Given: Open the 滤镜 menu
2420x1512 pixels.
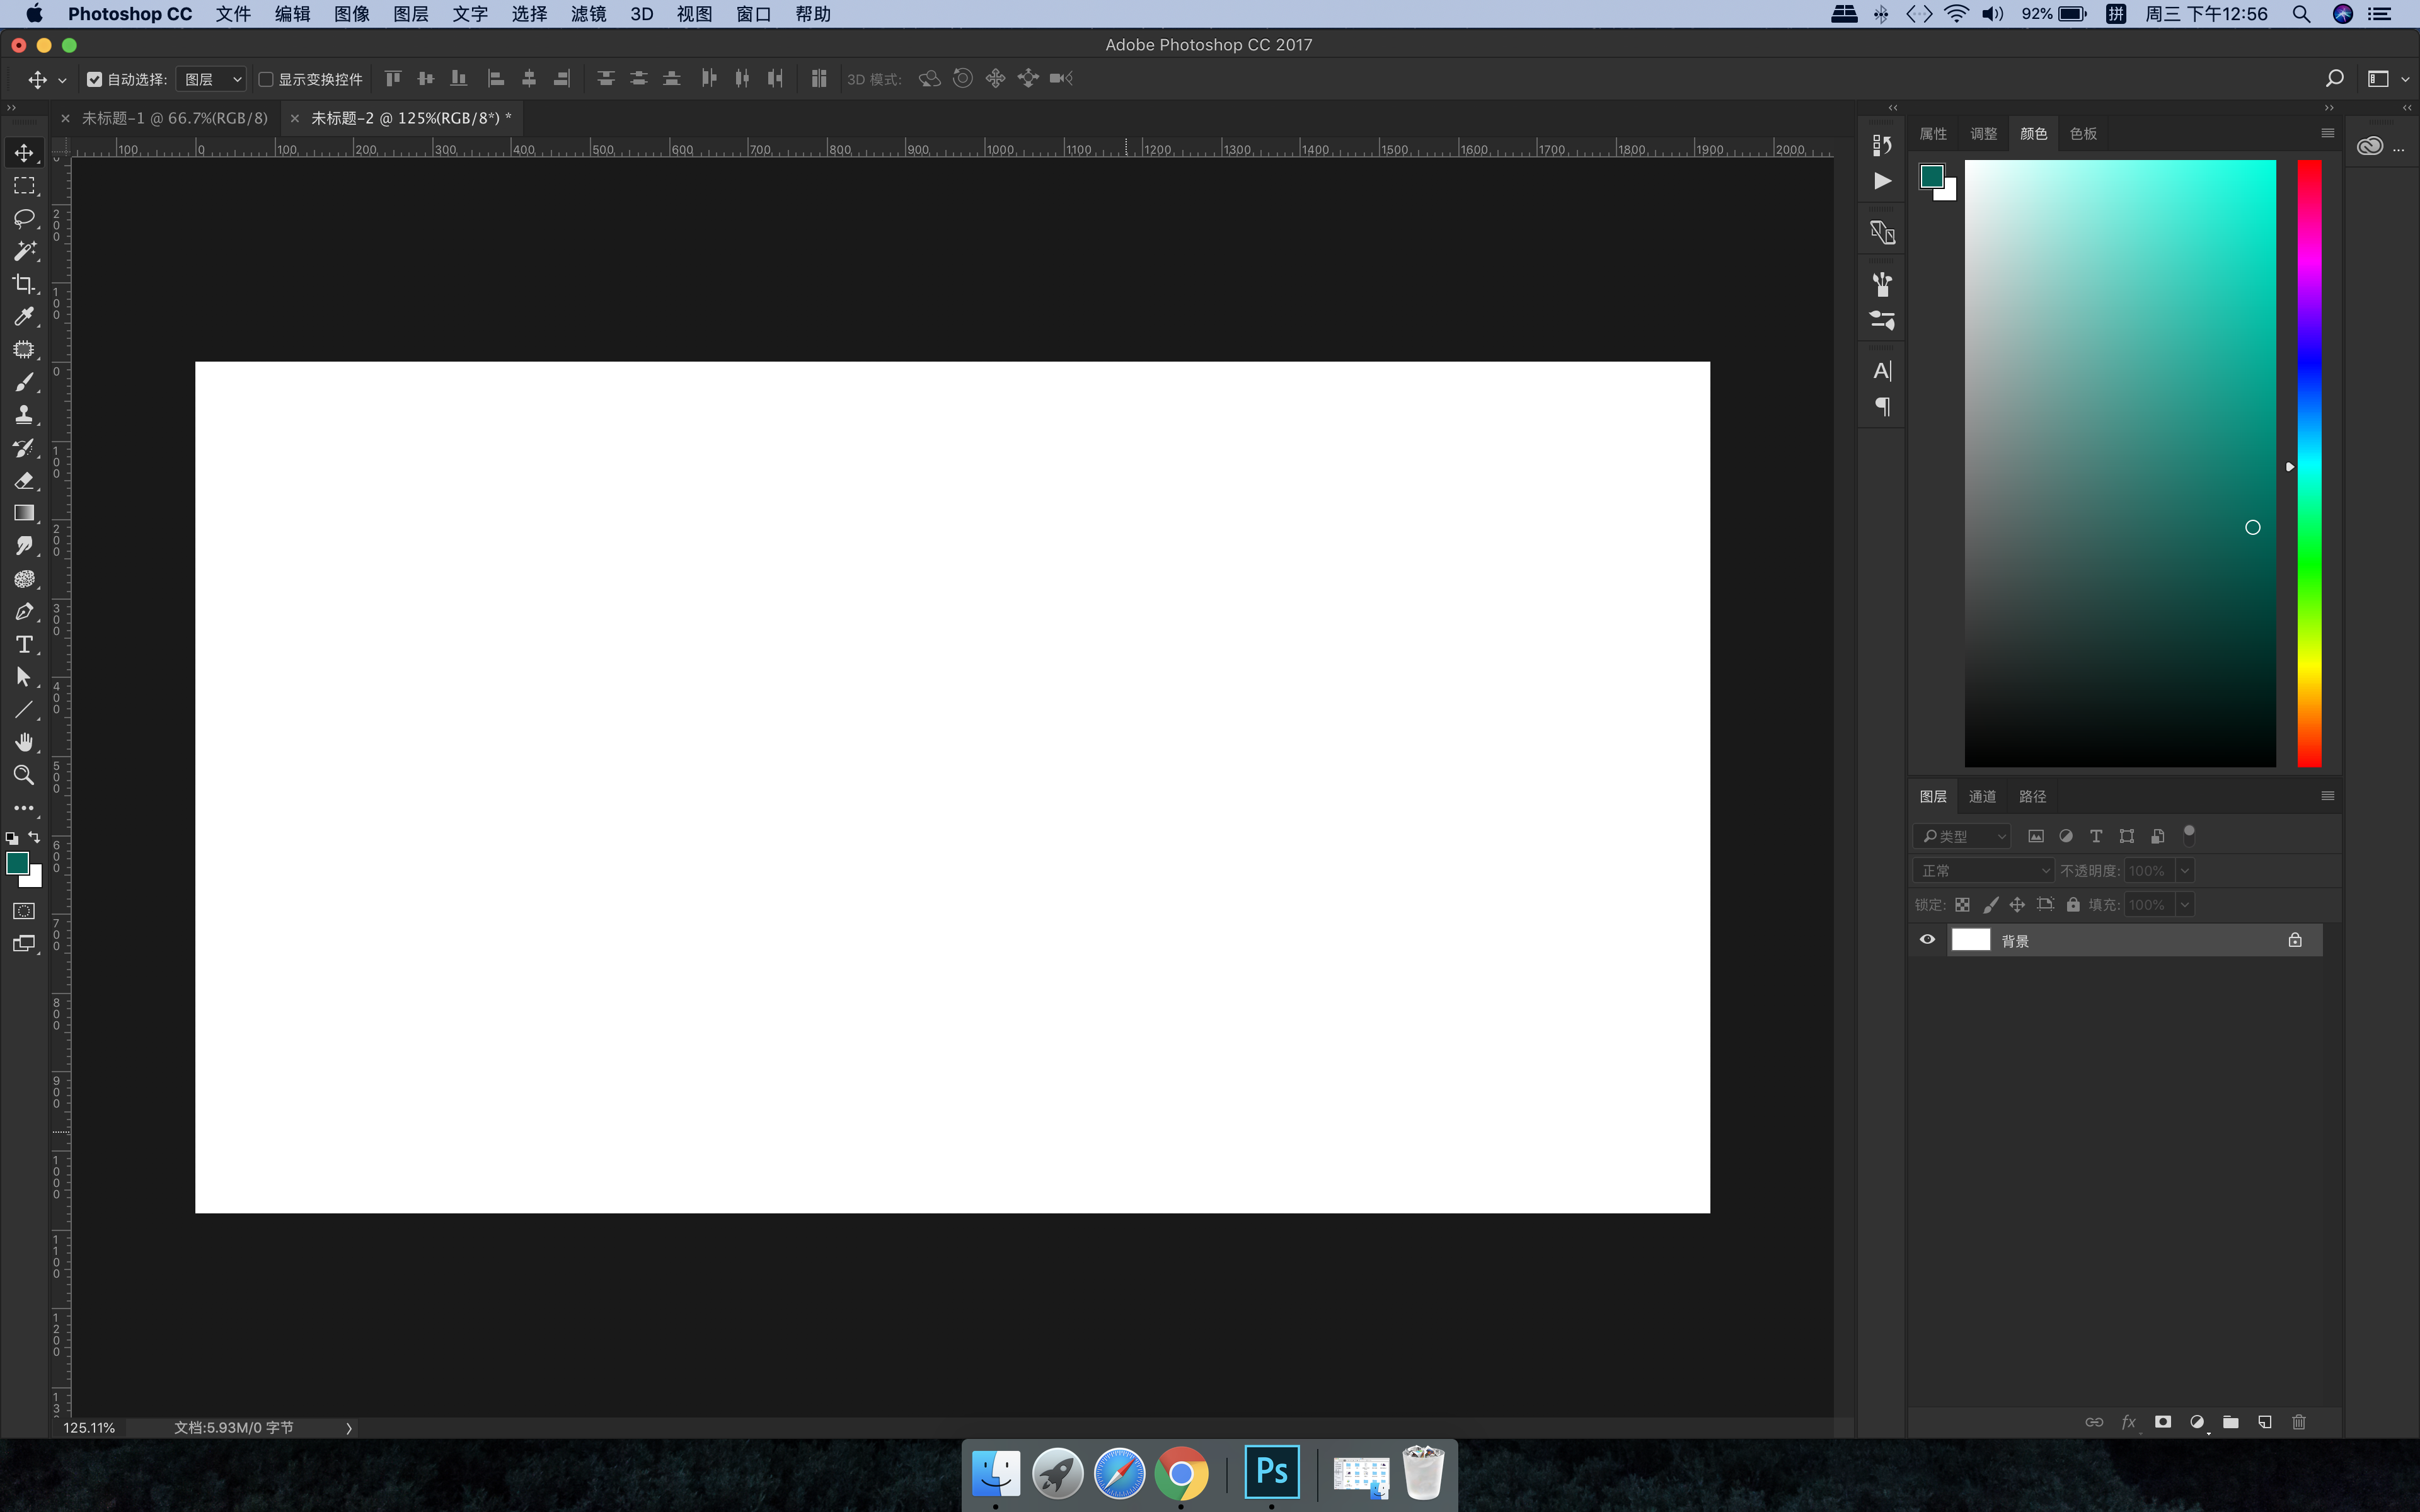Looking at the screenshot, I should [588, 14].
